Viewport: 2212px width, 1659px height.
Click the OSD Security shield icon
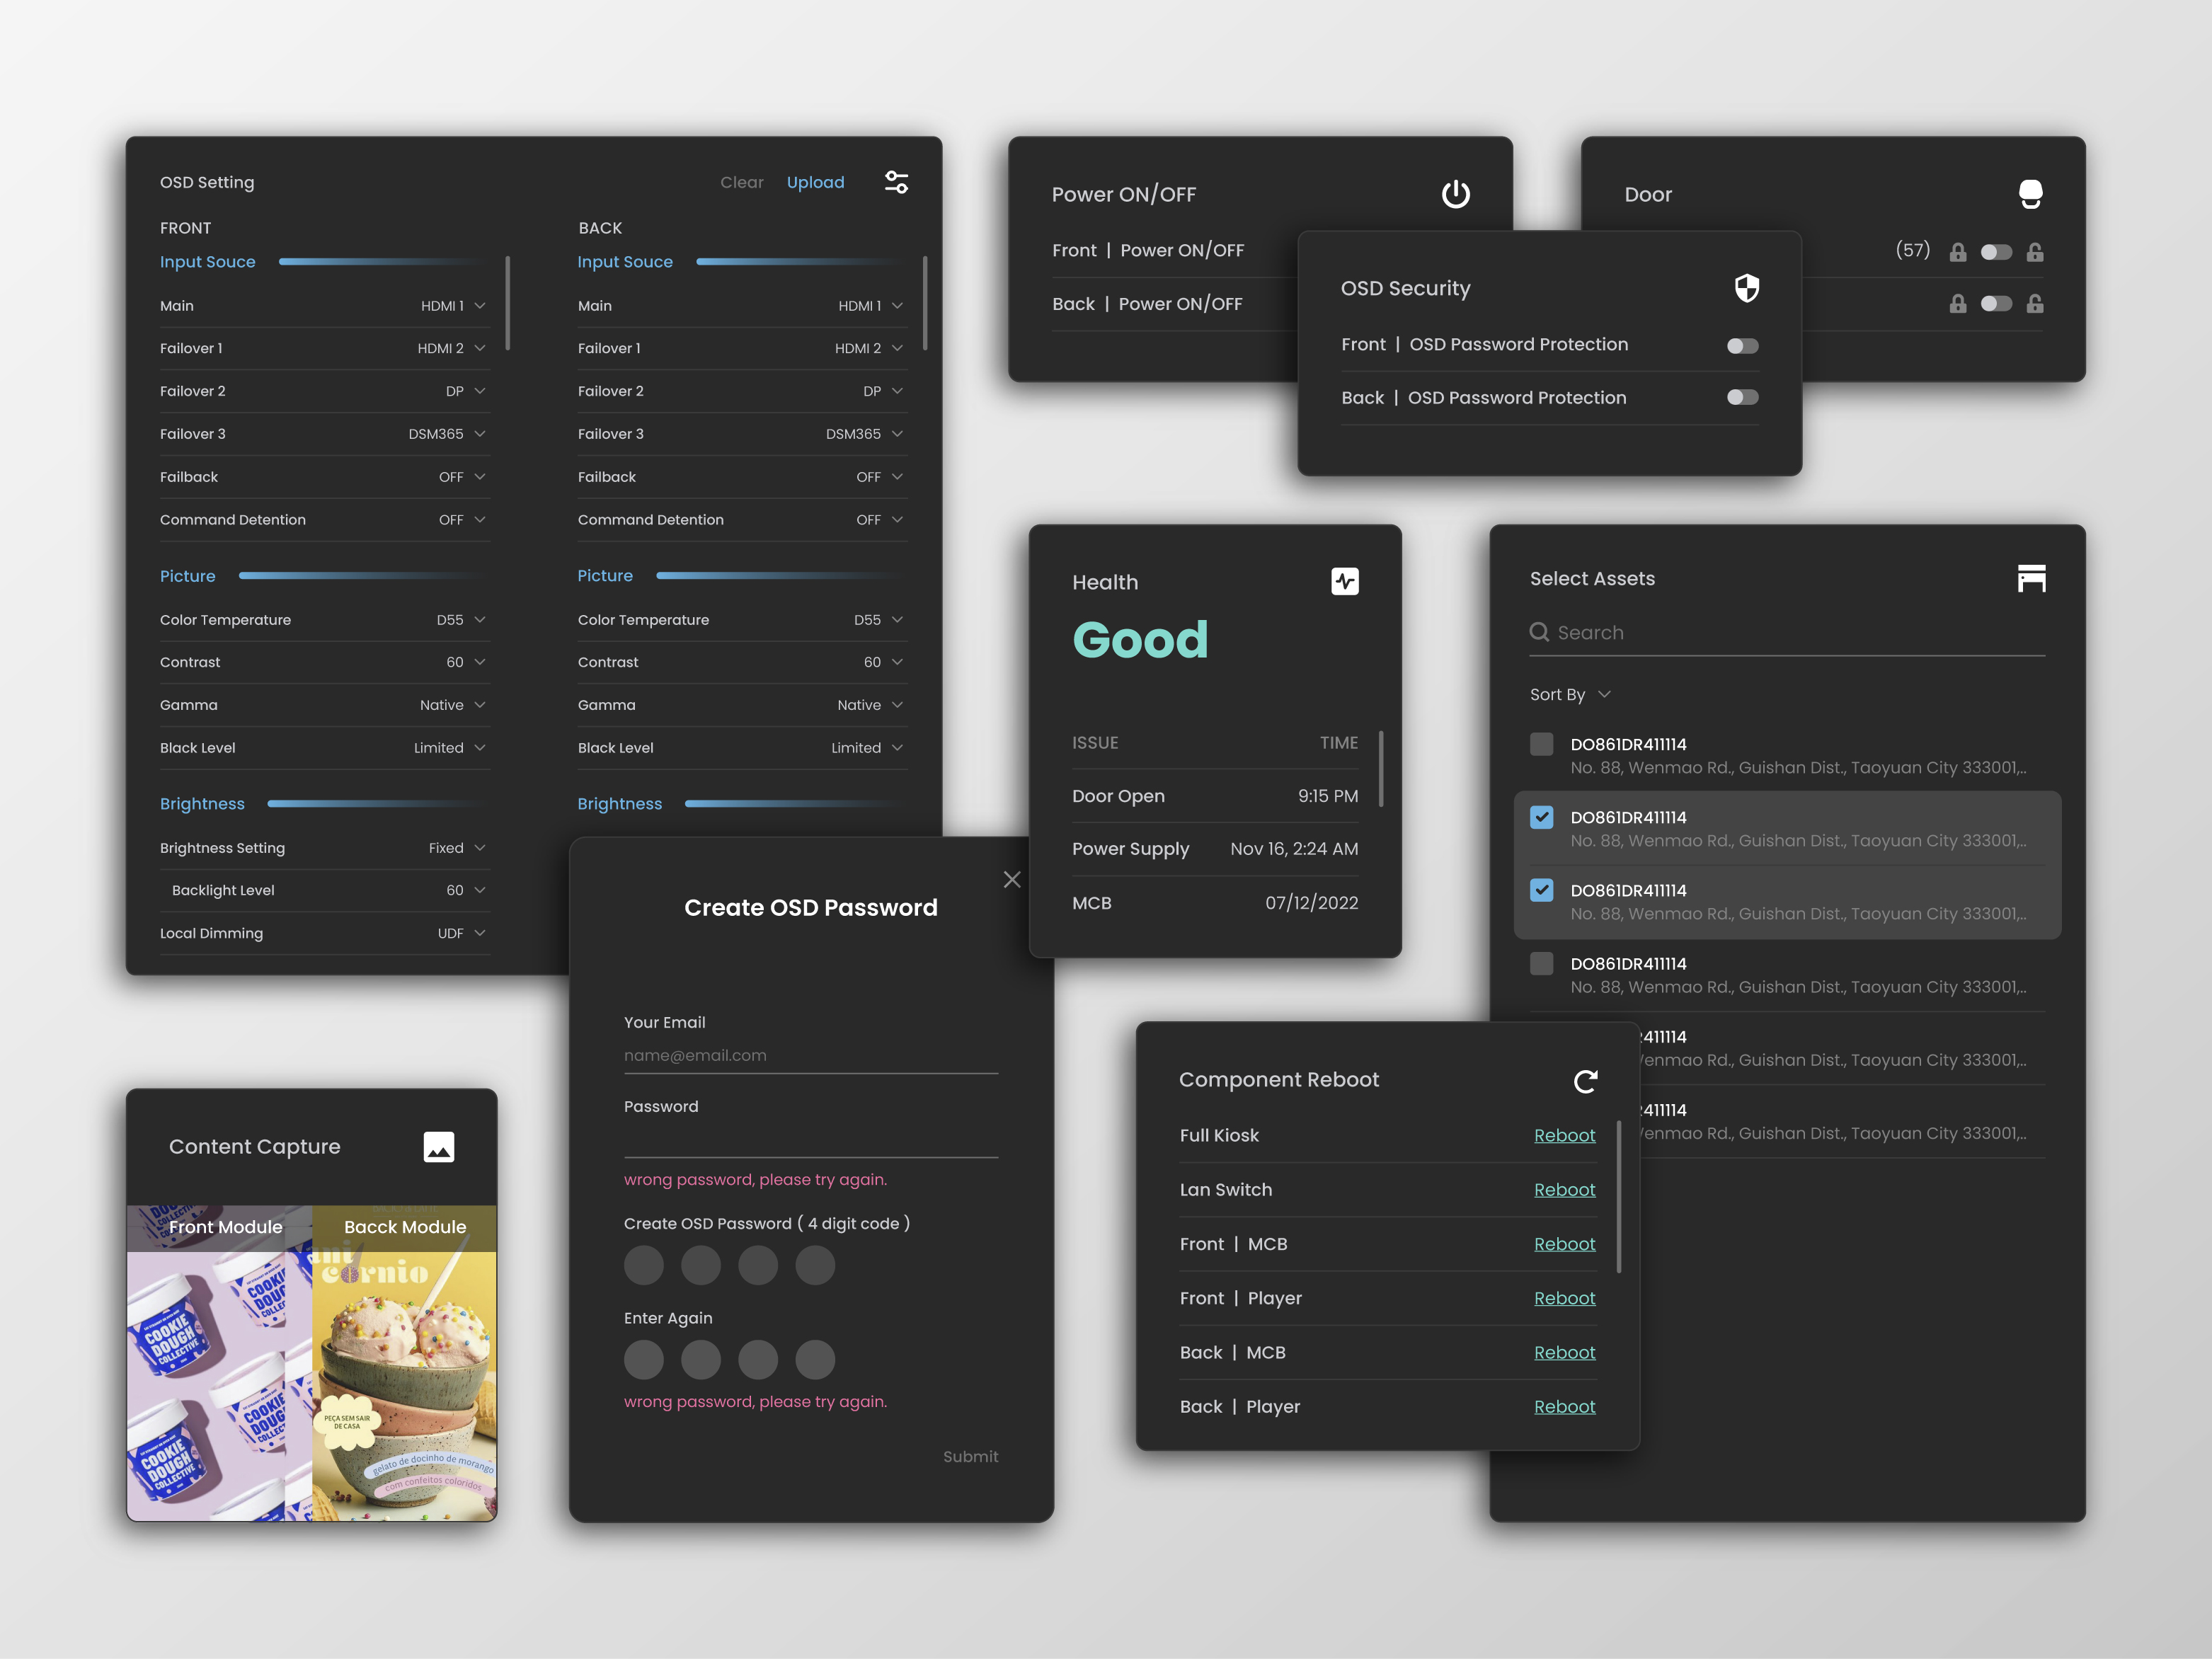(x=1746, y=287)
